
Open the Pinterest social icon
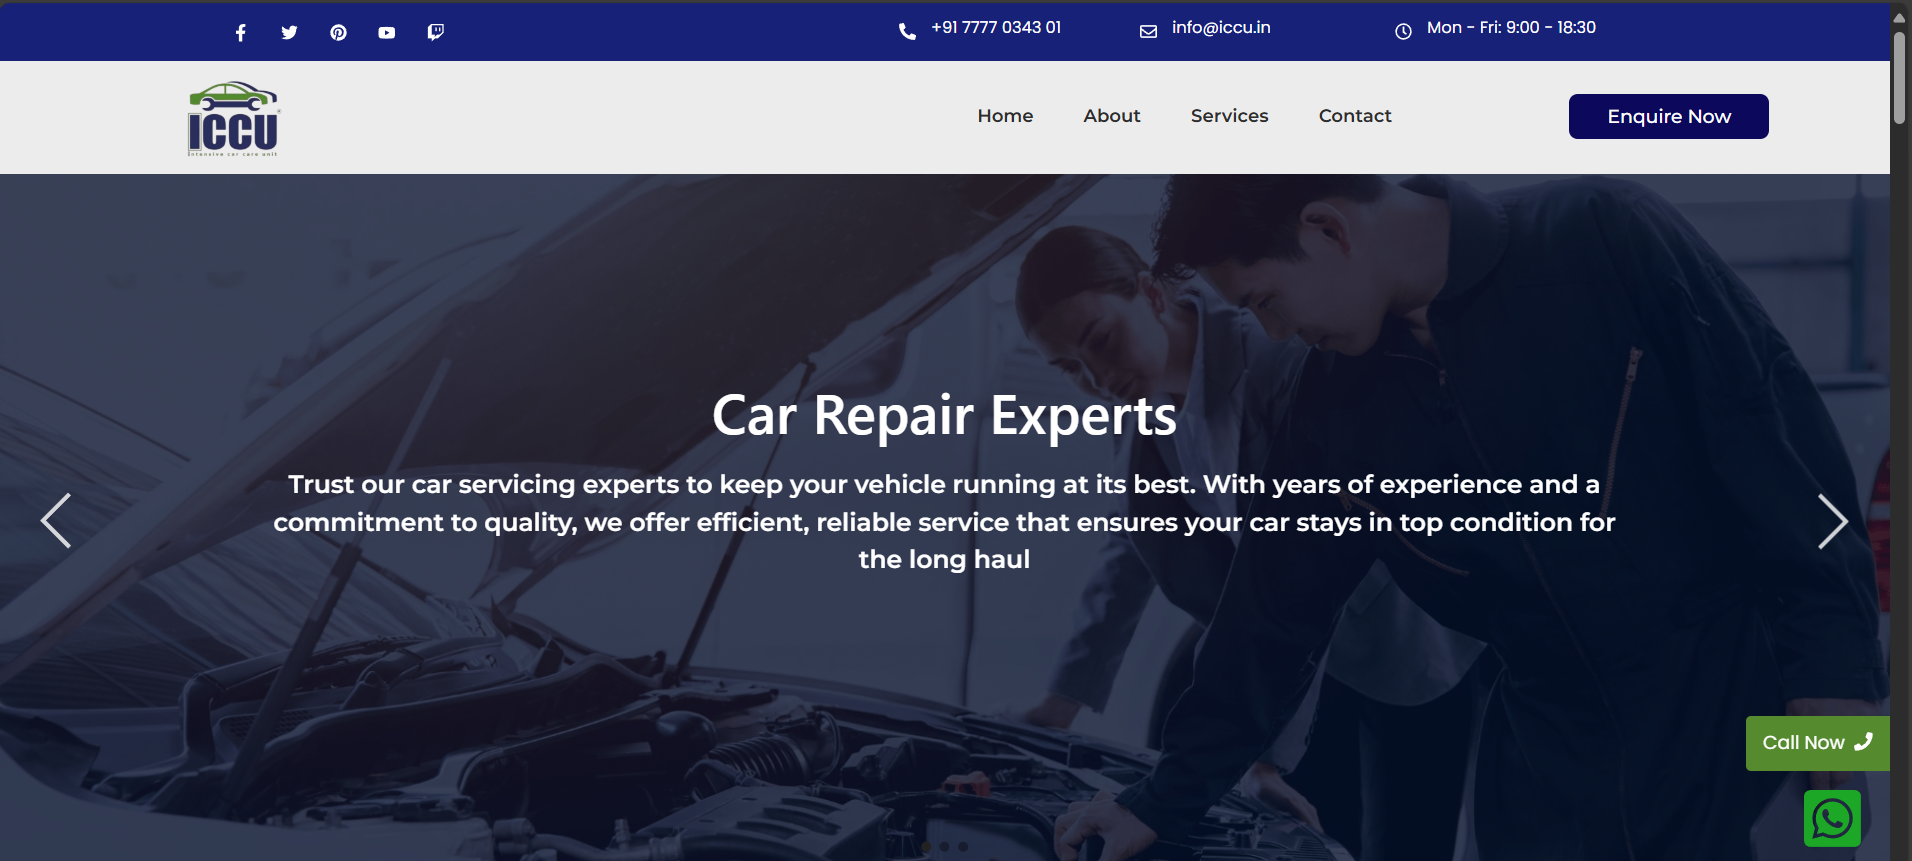point(338,33)
